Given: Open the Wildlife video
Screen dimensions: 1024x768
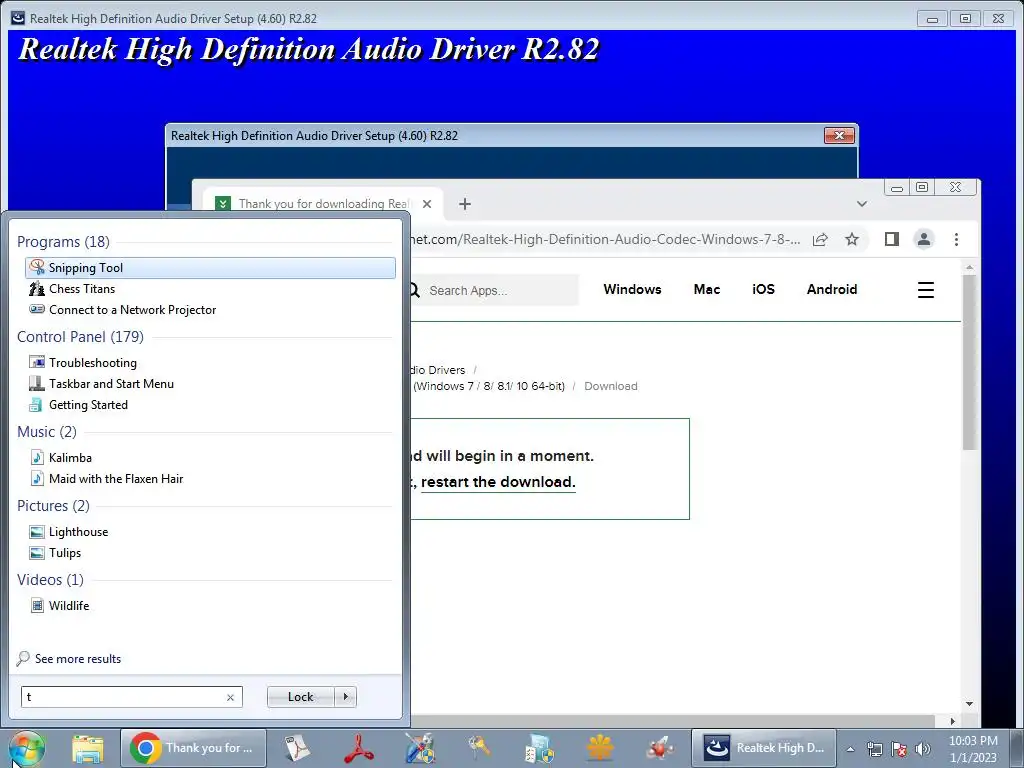Looking at the screenshot, I should click(69, 605).
